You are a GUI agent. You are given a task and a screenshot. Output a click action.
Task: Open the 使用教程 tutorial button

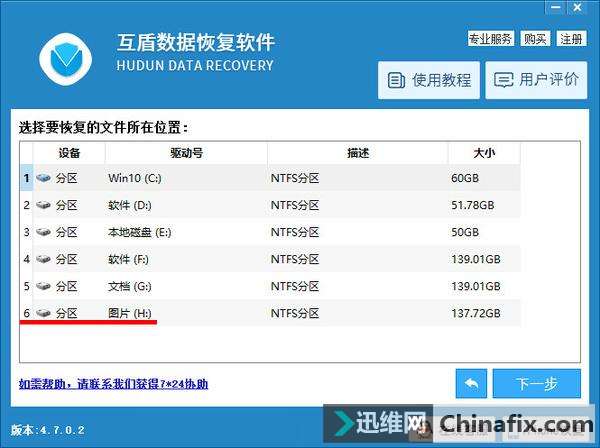[x=429, y=80]
